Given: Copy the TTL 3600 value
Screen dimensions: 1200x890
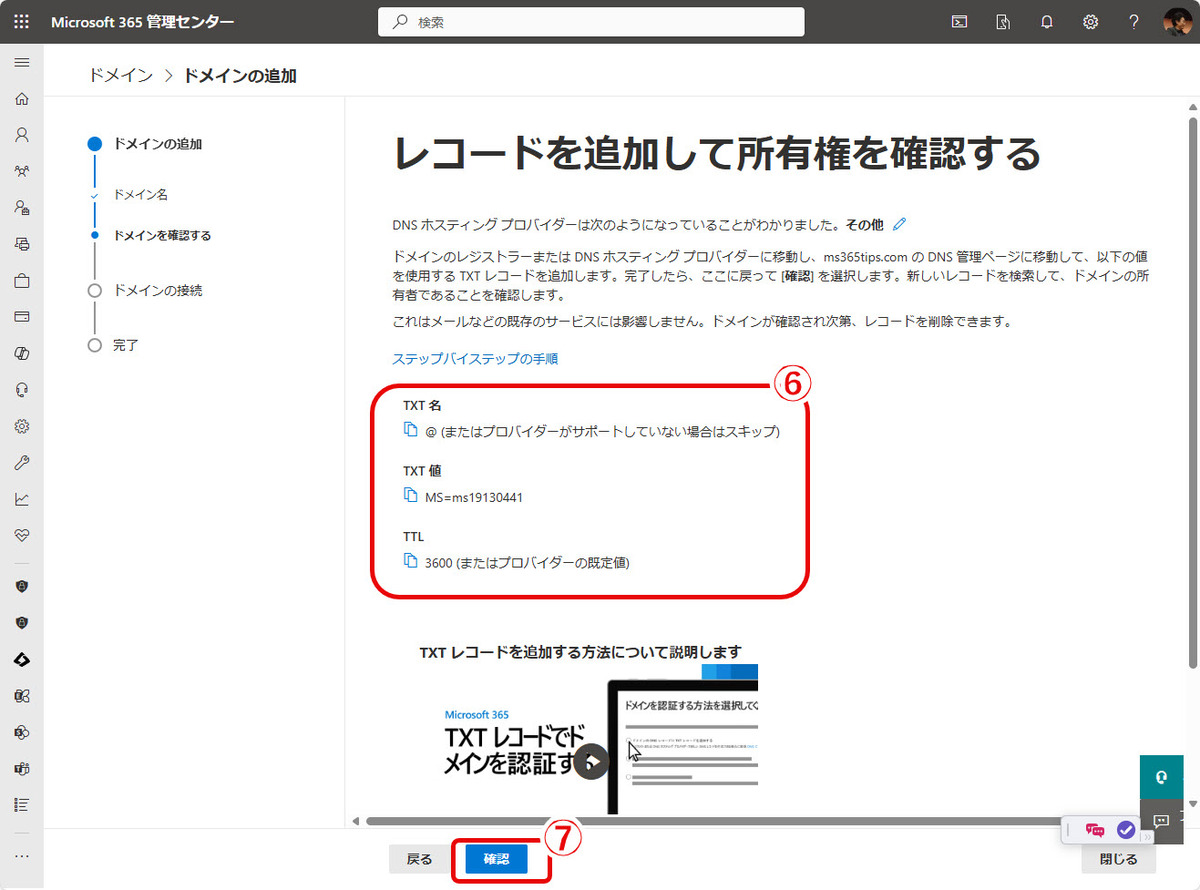Looking at the screenshot, I should click(410, 561).
